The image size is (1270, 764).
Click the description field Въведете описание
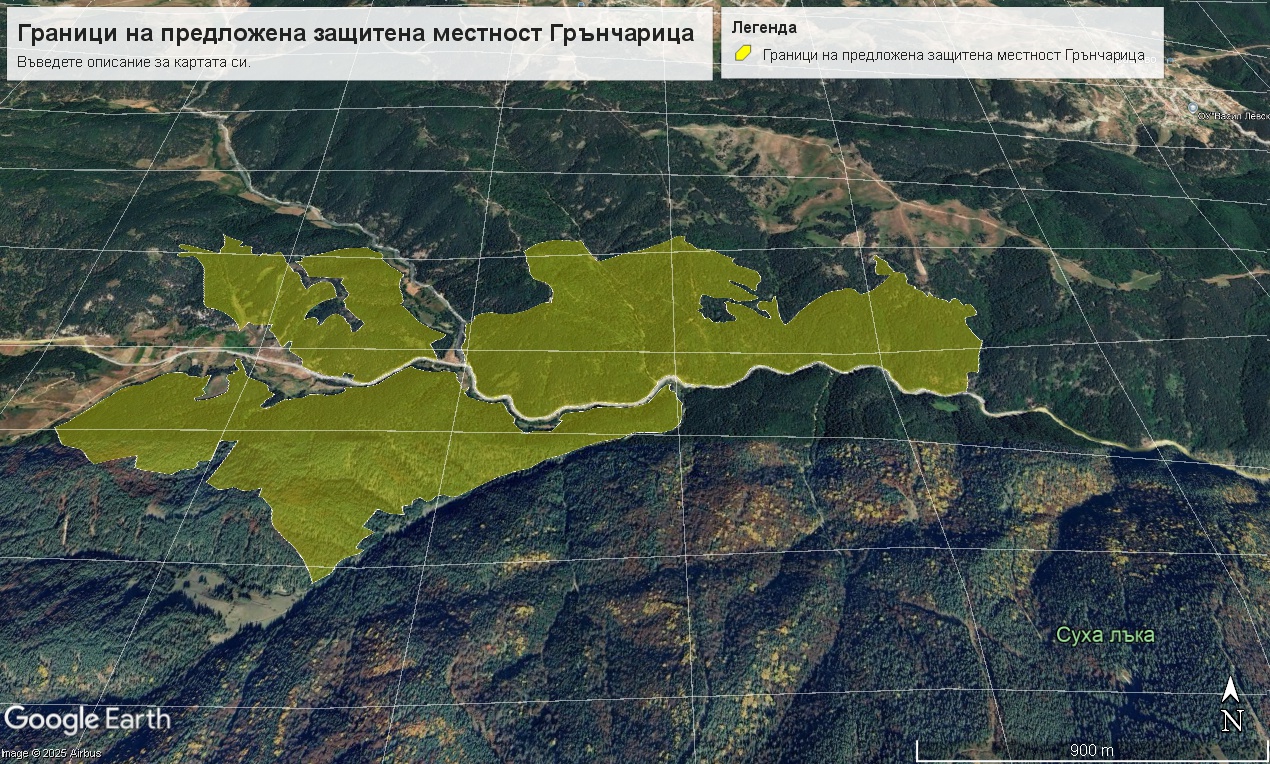point(133,62)
